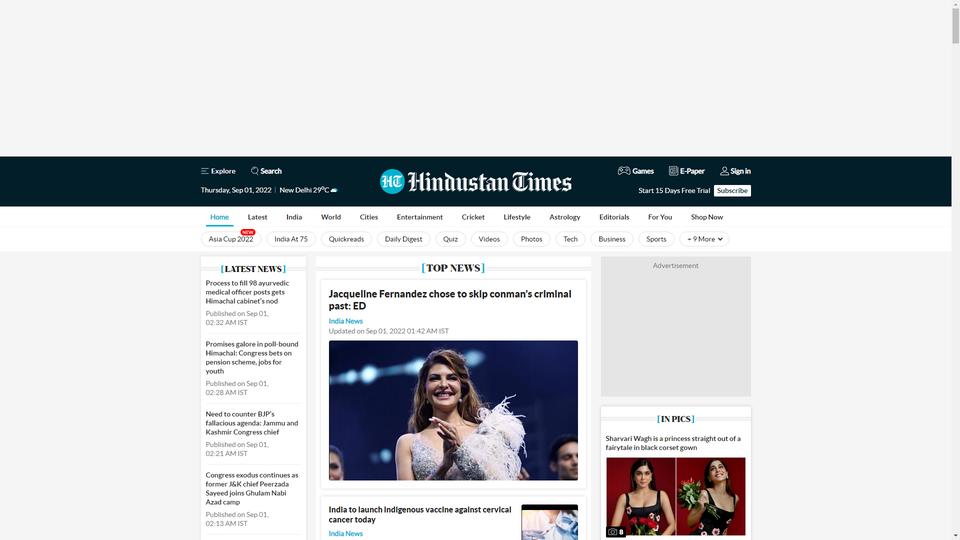Select the India At 75 pill
Viewport: 960px width, 540px height.
(291, 239)
